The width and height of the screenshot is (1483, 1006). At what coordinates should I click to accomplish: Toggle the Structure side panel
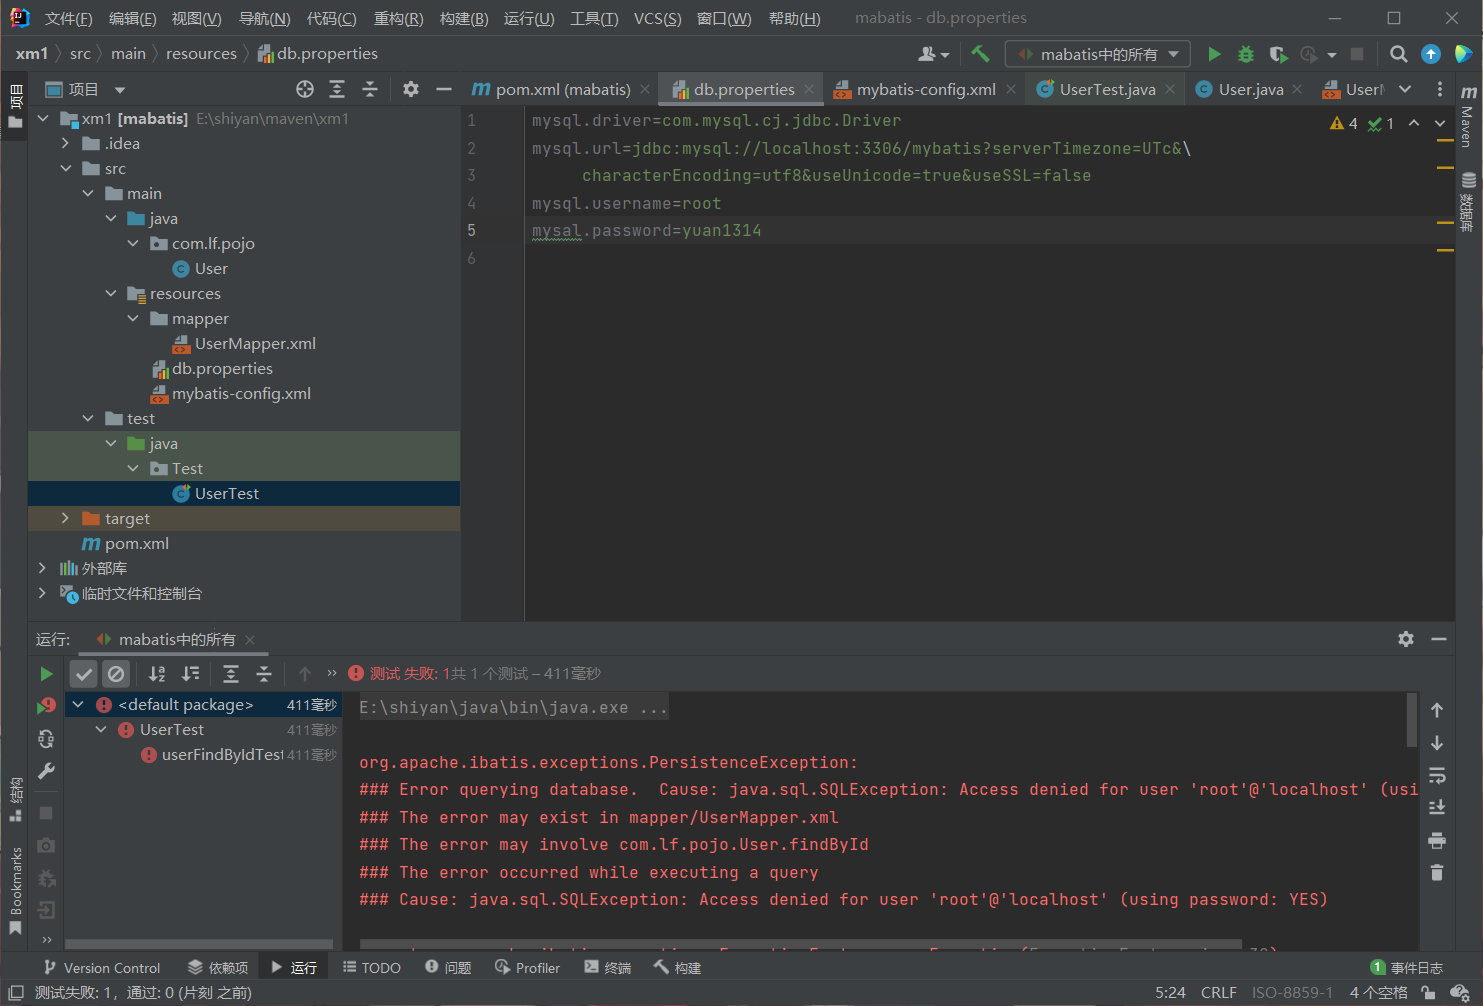15,799
